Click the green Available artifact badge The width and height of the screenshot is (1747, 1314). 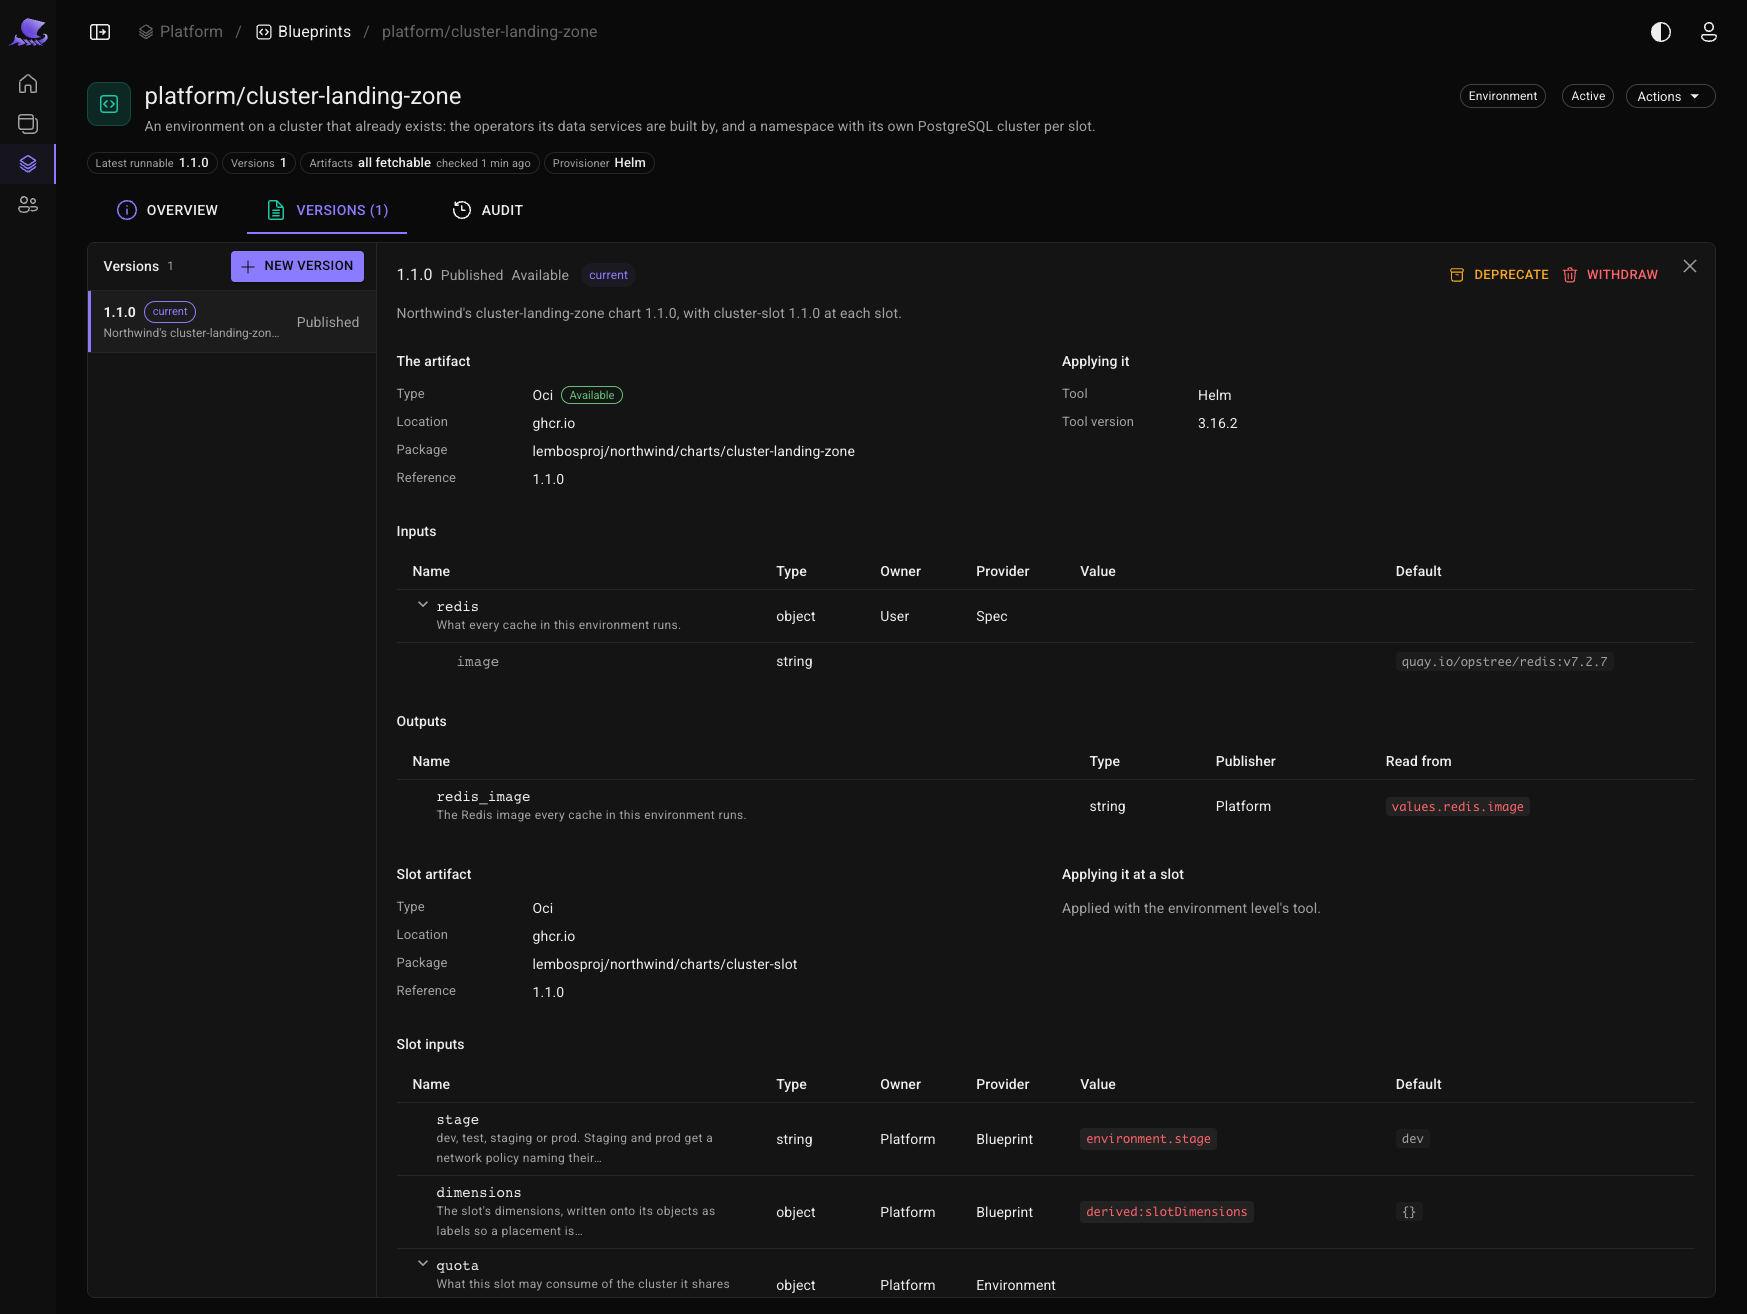592,395
